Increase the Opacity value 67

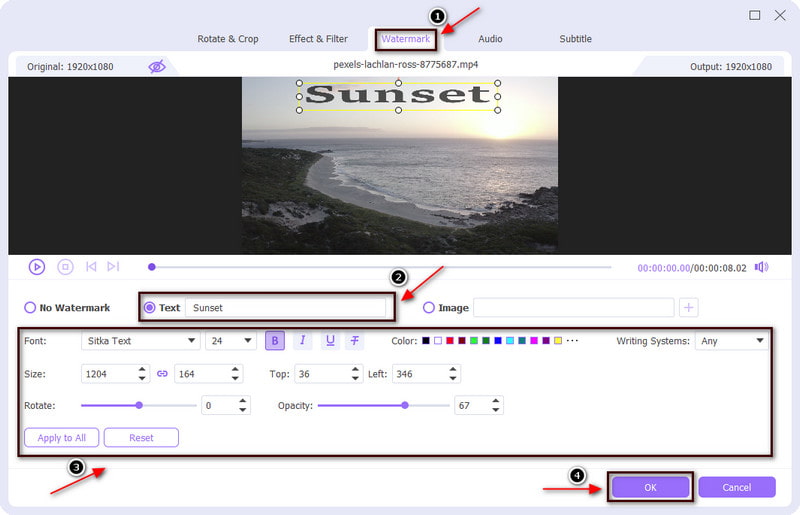[495, 401]
